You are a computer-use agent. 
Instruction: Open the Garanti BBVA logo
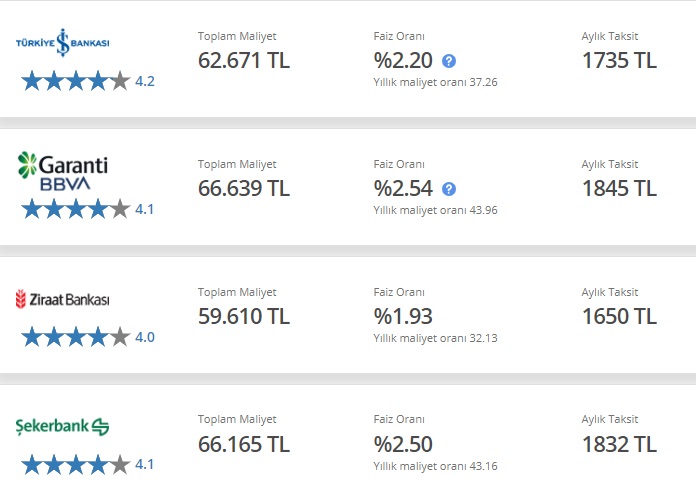63,171
